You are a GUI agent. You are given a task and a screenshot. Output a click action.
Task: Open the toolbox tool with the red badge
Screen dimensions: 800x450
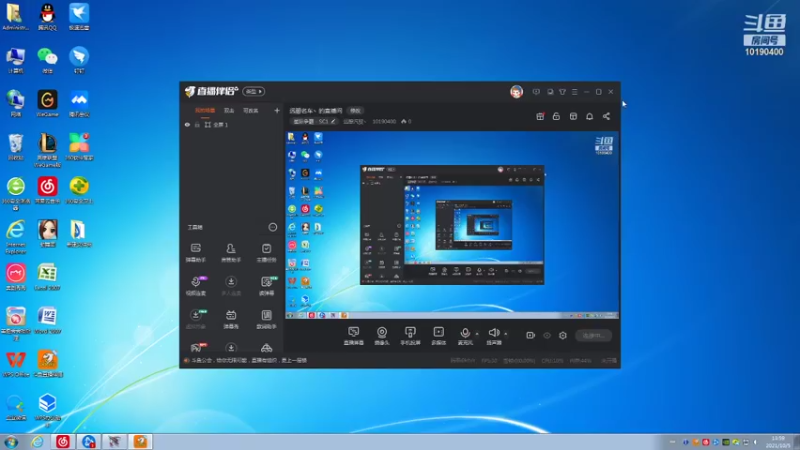(196, 348)
